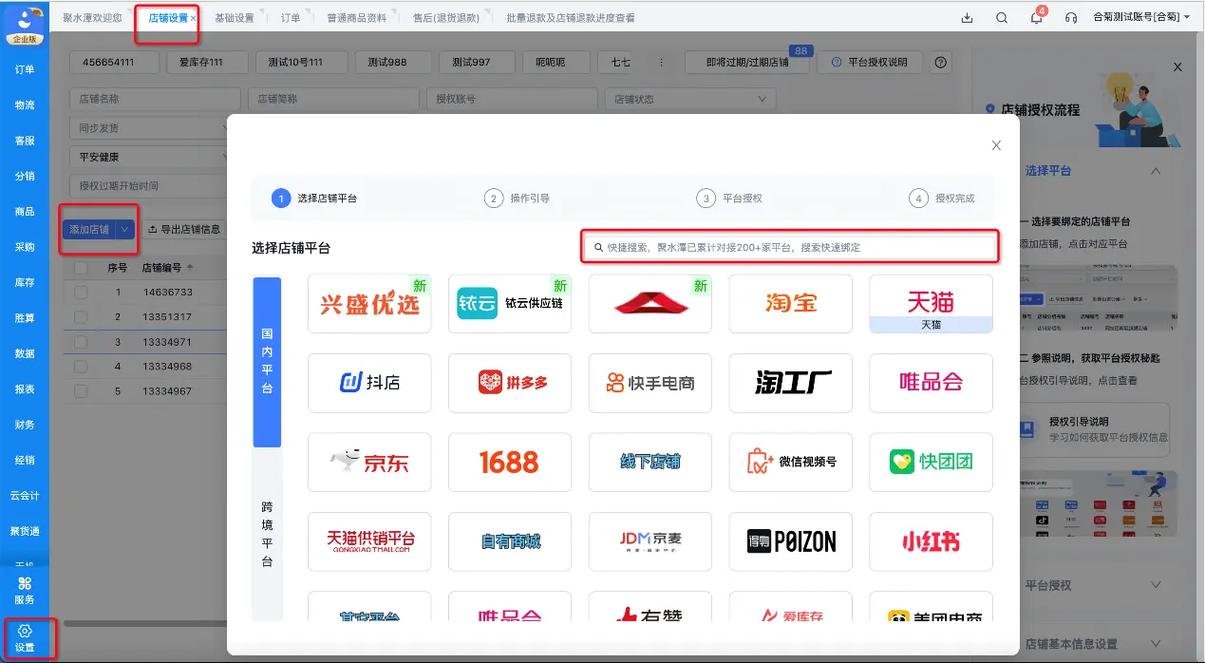Tick the checkbox for row 13334971
Image resolution: width=1205 pixels, height=663 pixels.
click(81, 342)
